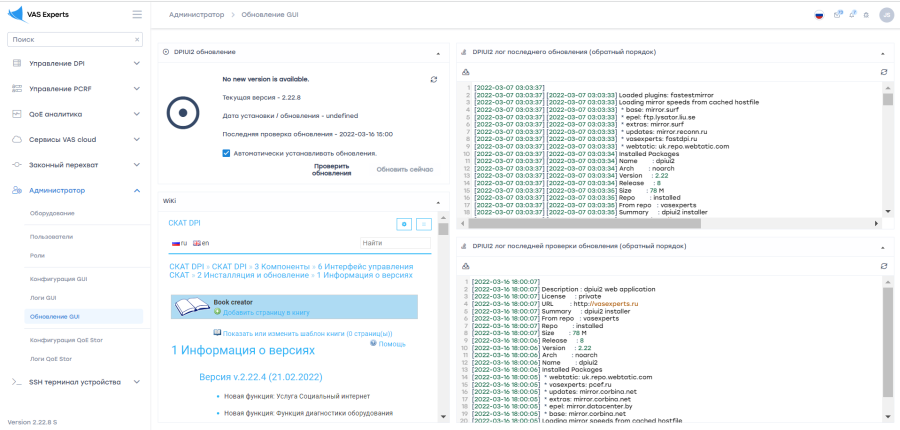Viewport: 900px width, 430px height.
Task: Click the wiki panel vertical scrollbar thumb
Action: click(443, 229)
